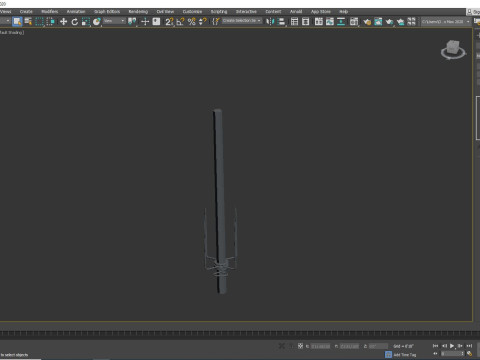Image resolution: width=480 pixels, height=360 pixels.
Task: Open the Scripting menu
Action: pyautogui.click(x=219, y=12)
